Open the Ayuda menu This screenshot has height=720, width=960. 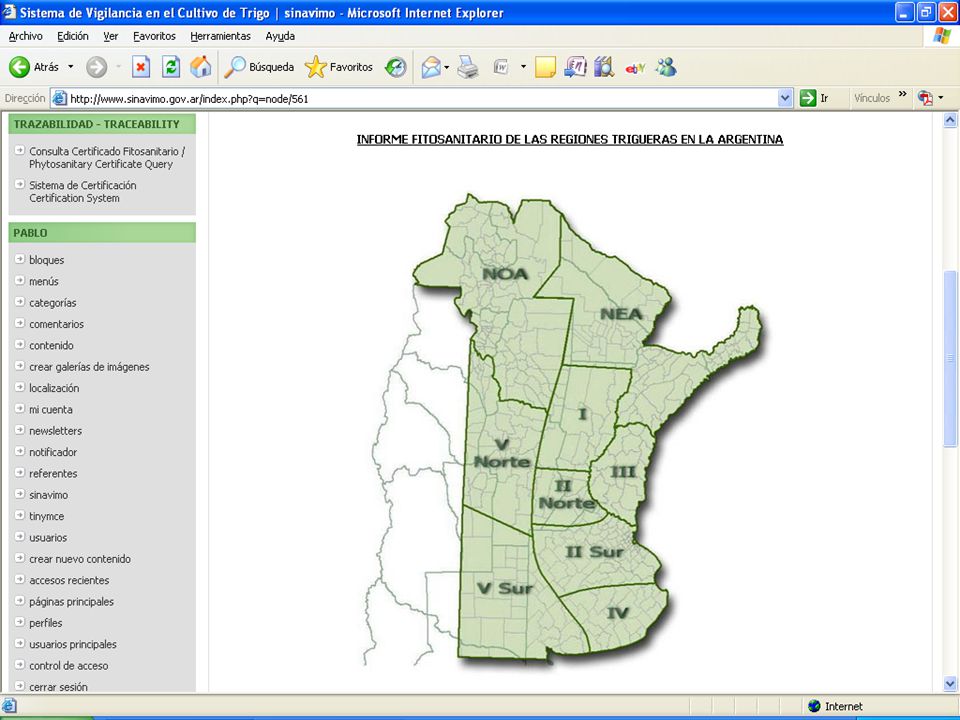(x=280, y=36)
